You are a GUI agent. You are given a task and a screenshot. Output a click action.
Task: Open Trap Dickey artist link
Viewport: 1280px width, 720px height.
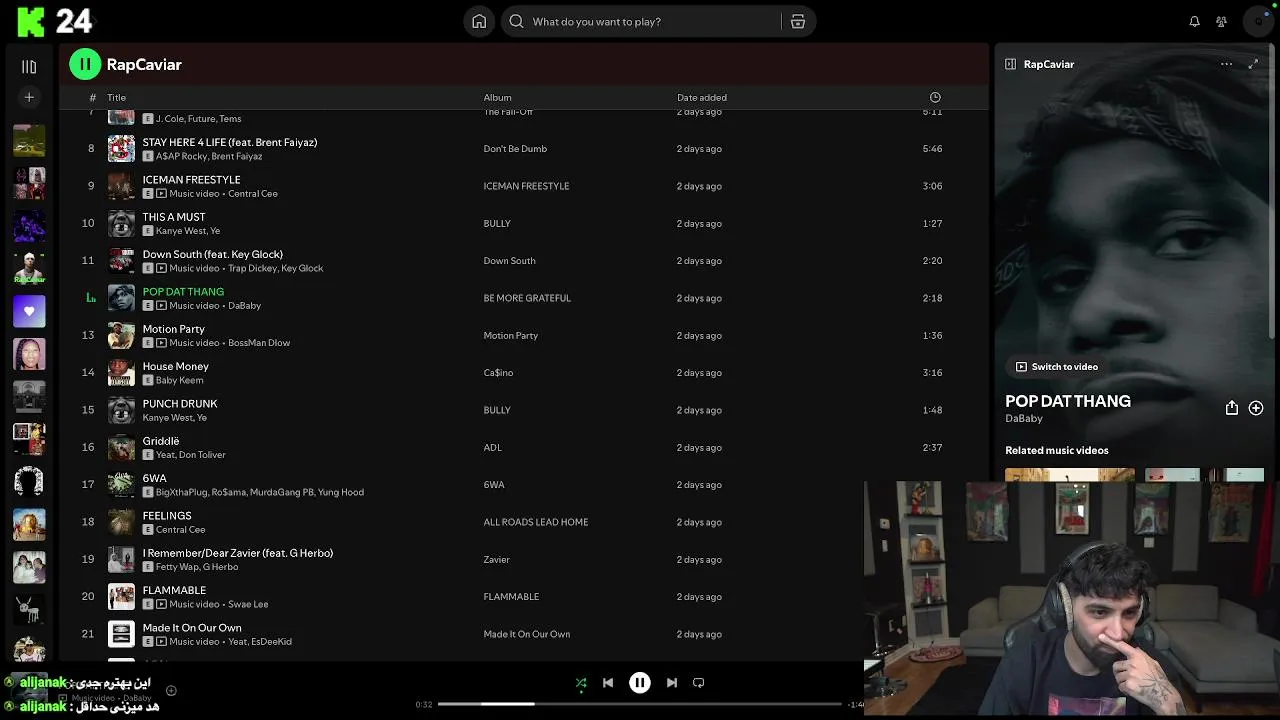point(252,268)
